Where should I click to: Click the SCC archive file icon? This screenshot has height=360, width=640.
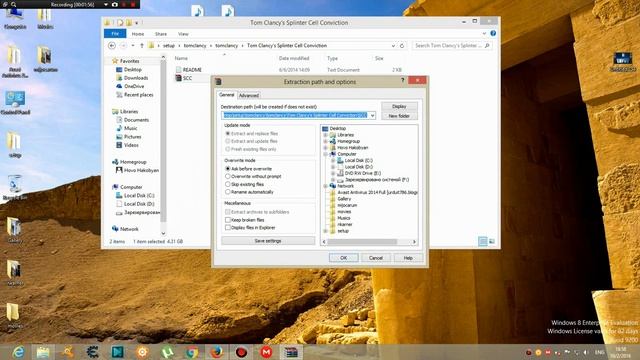pos(178,78)
